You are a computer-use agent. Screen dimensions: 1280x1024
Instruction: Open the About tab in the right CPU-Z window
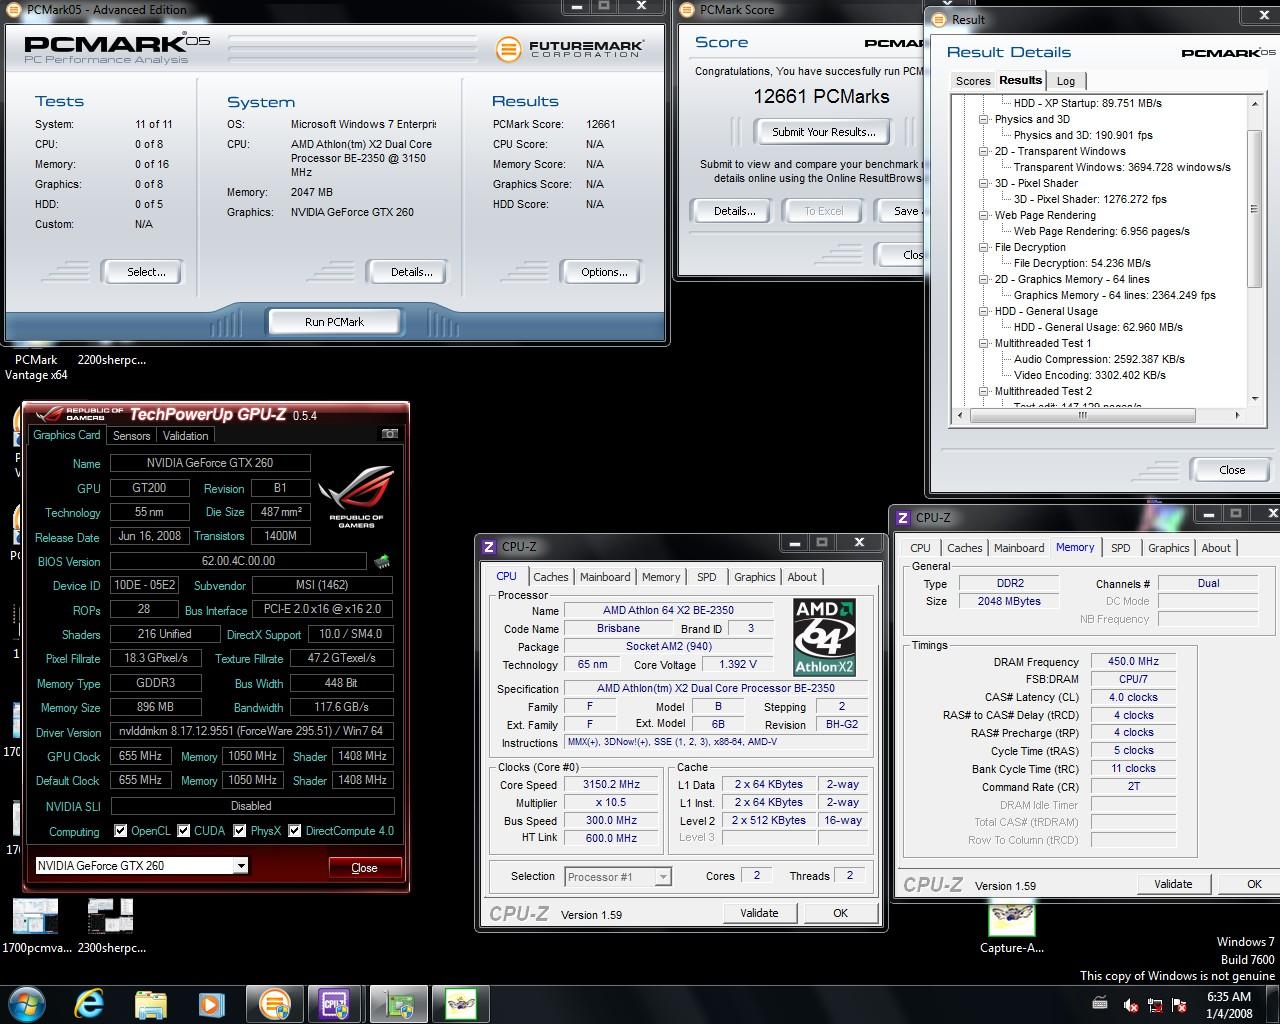(x=1216, y=548)
